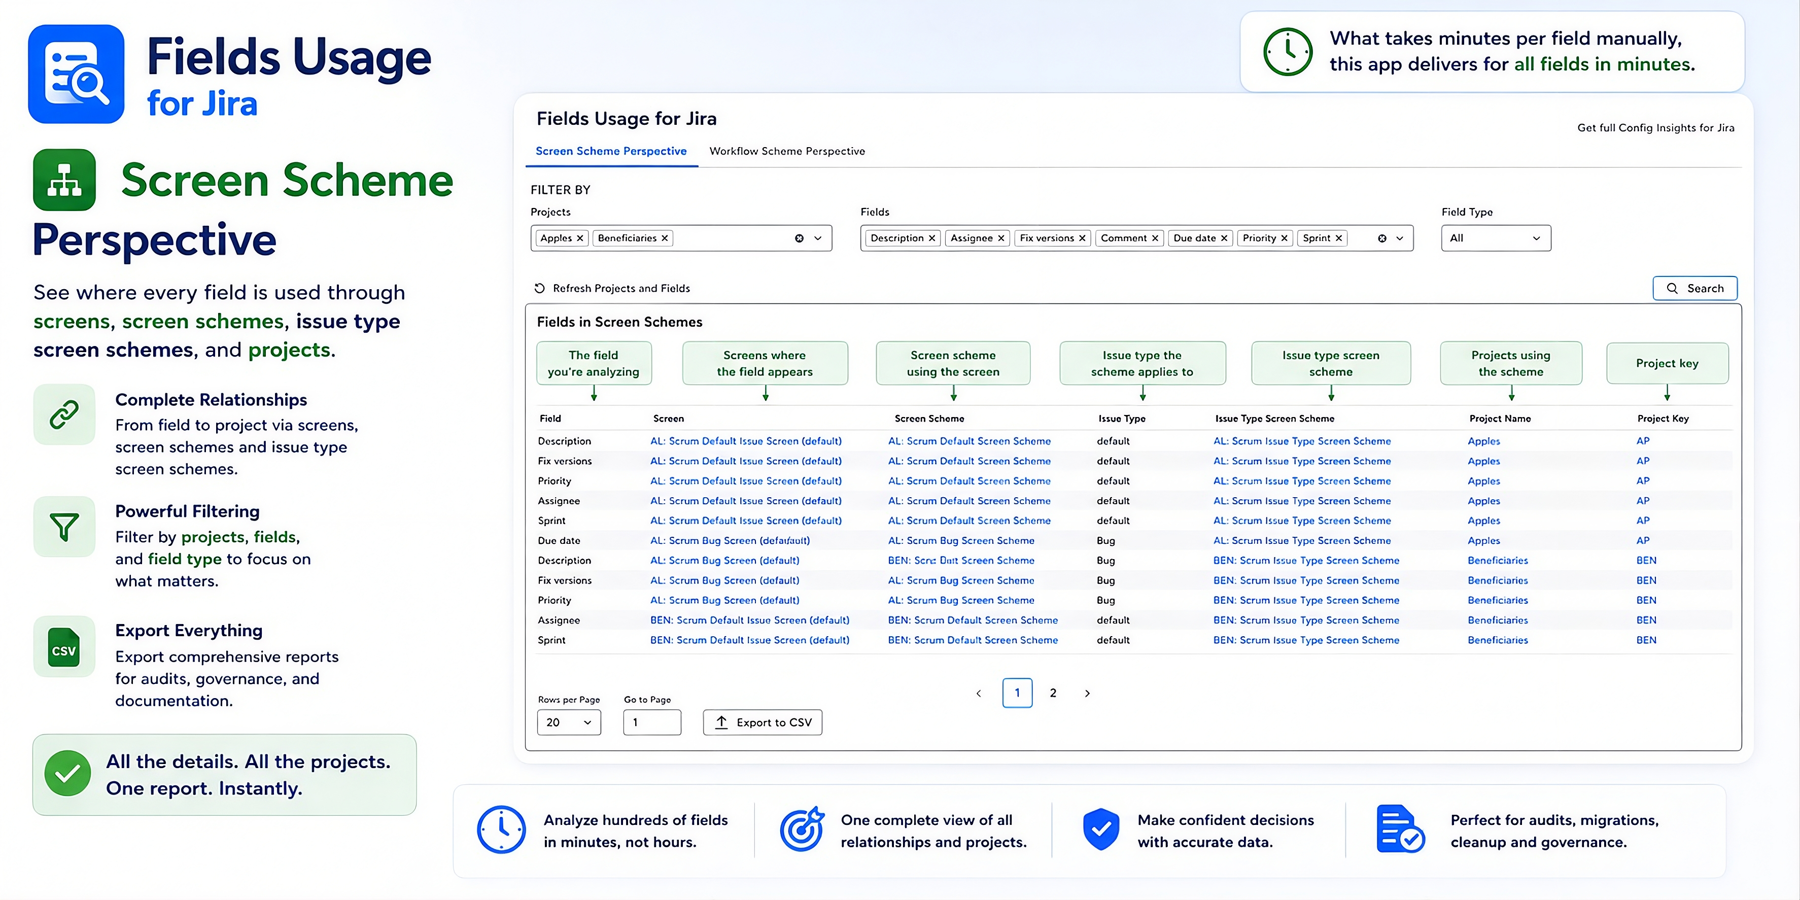Click the Field column header
Screen dimensions: 1800x900
click(x=550, y=418)
